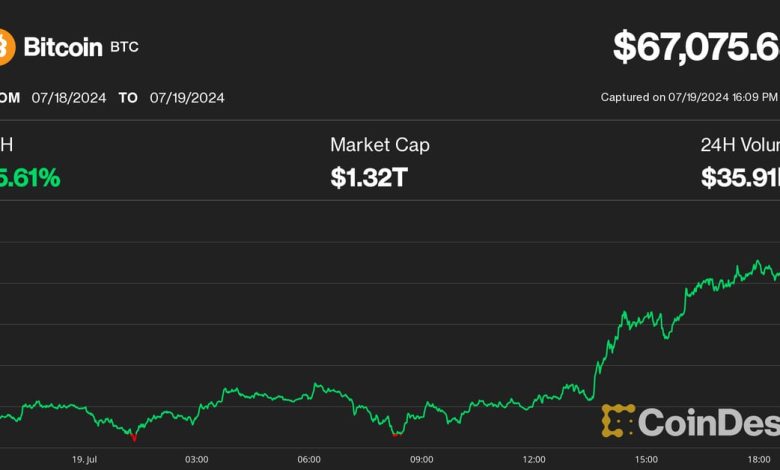Click the green 24H percentage change value

tap(30, 178)
